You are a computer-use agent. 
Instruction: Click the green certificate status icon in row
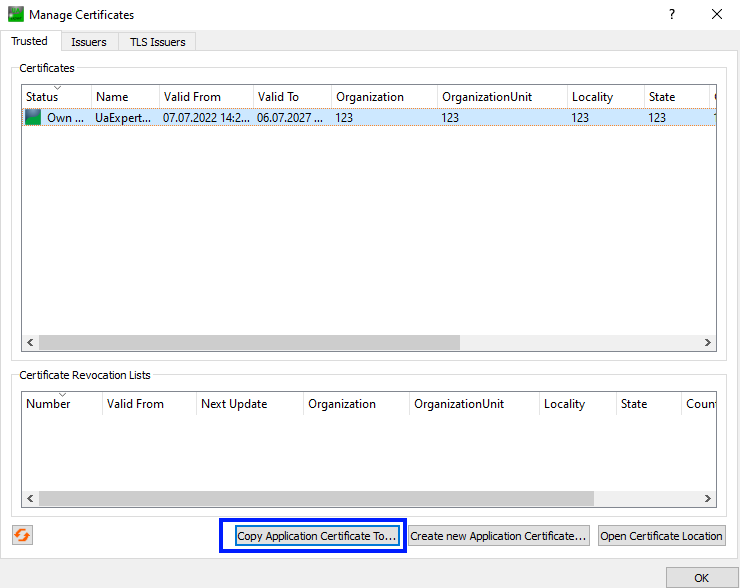point(34,118)
